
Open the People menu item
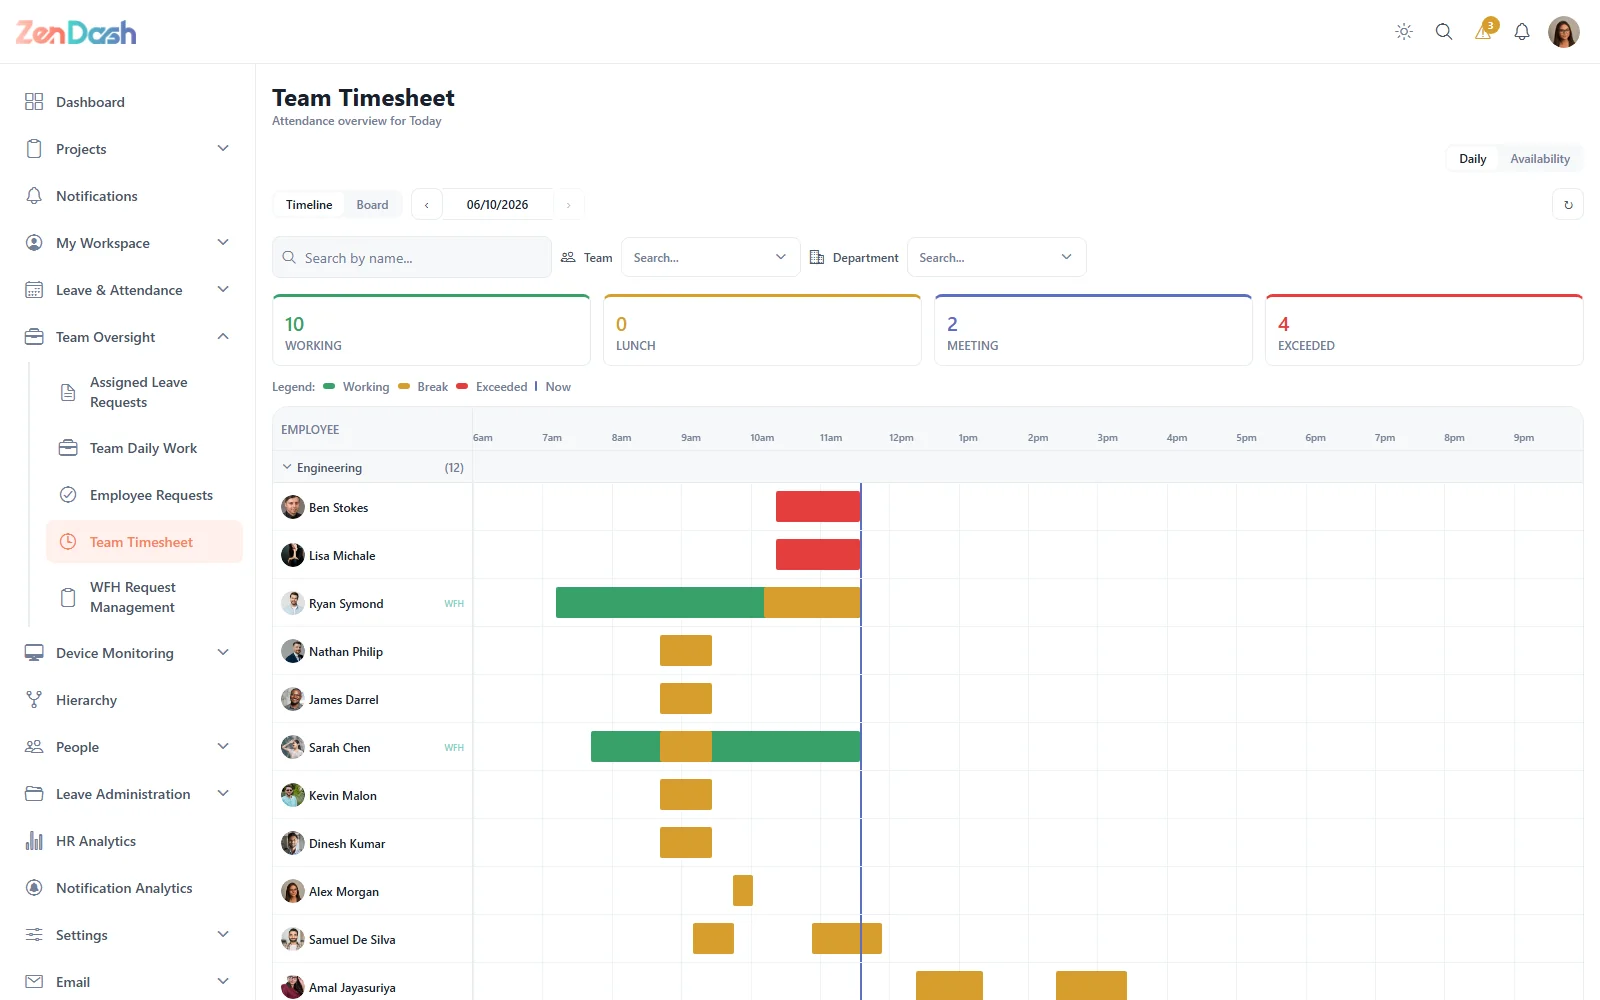pyautogui.click(x=128, y=747)
